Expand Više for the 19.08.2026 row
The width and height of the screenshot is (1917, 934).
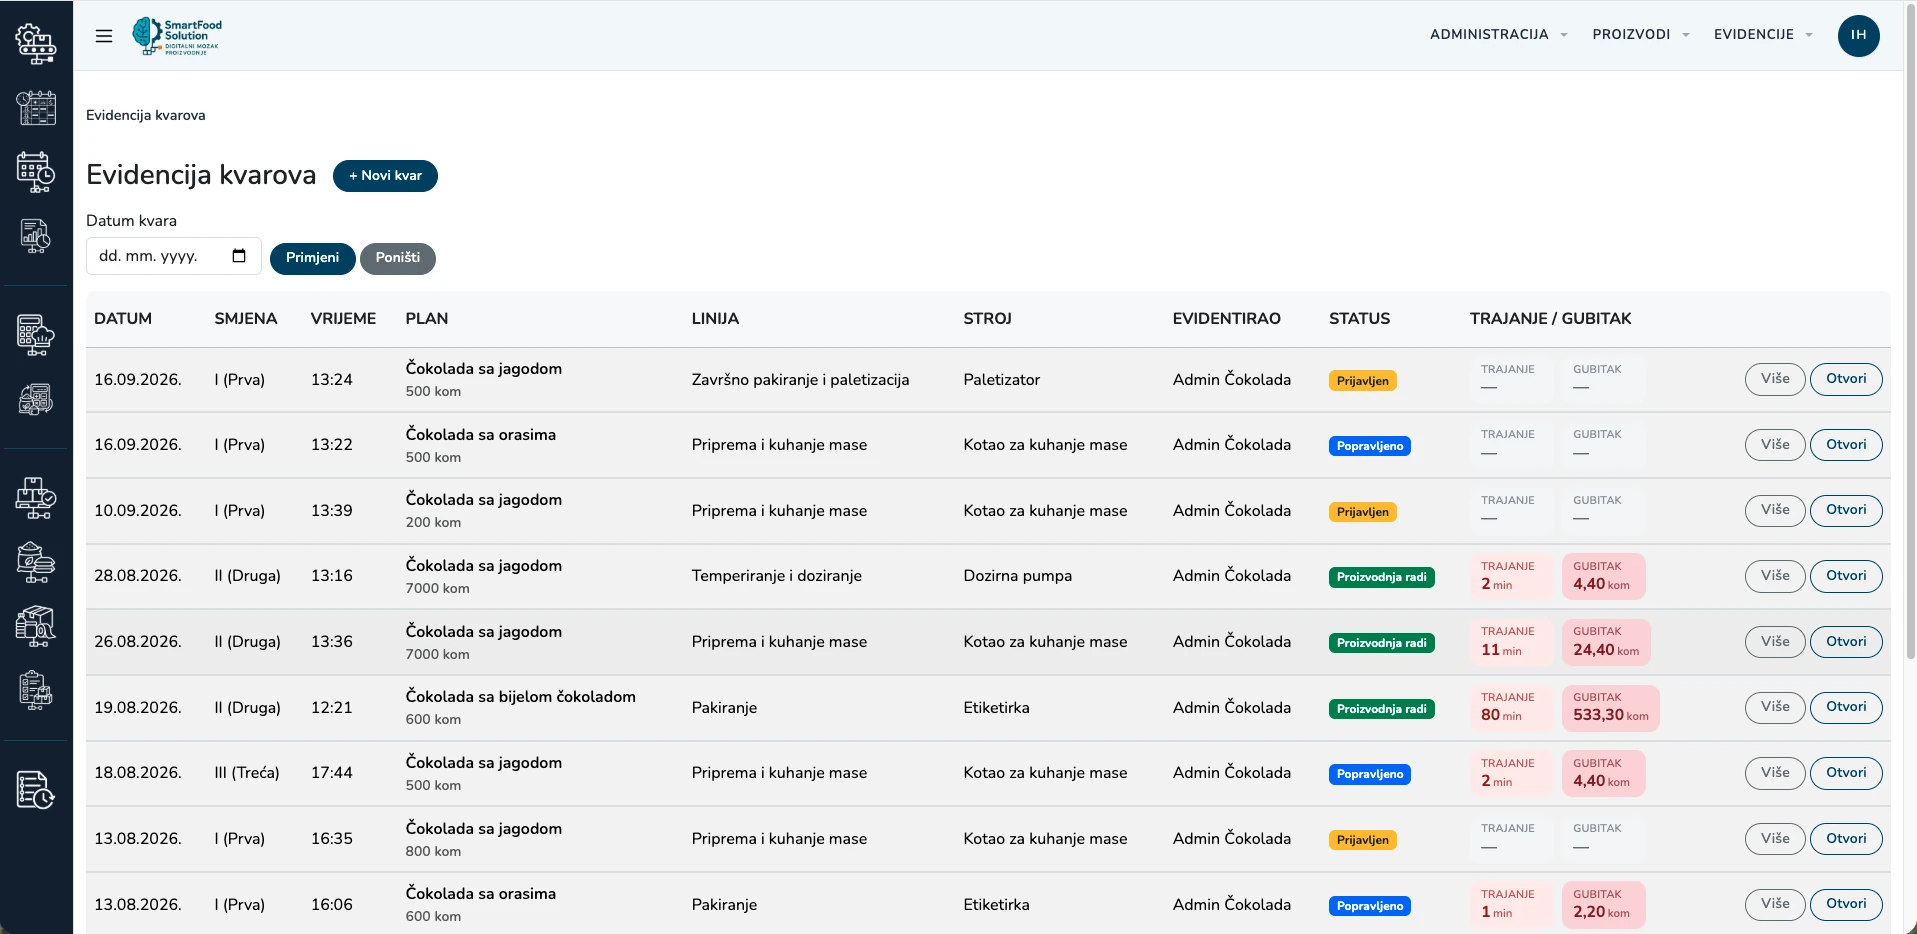1775,707
